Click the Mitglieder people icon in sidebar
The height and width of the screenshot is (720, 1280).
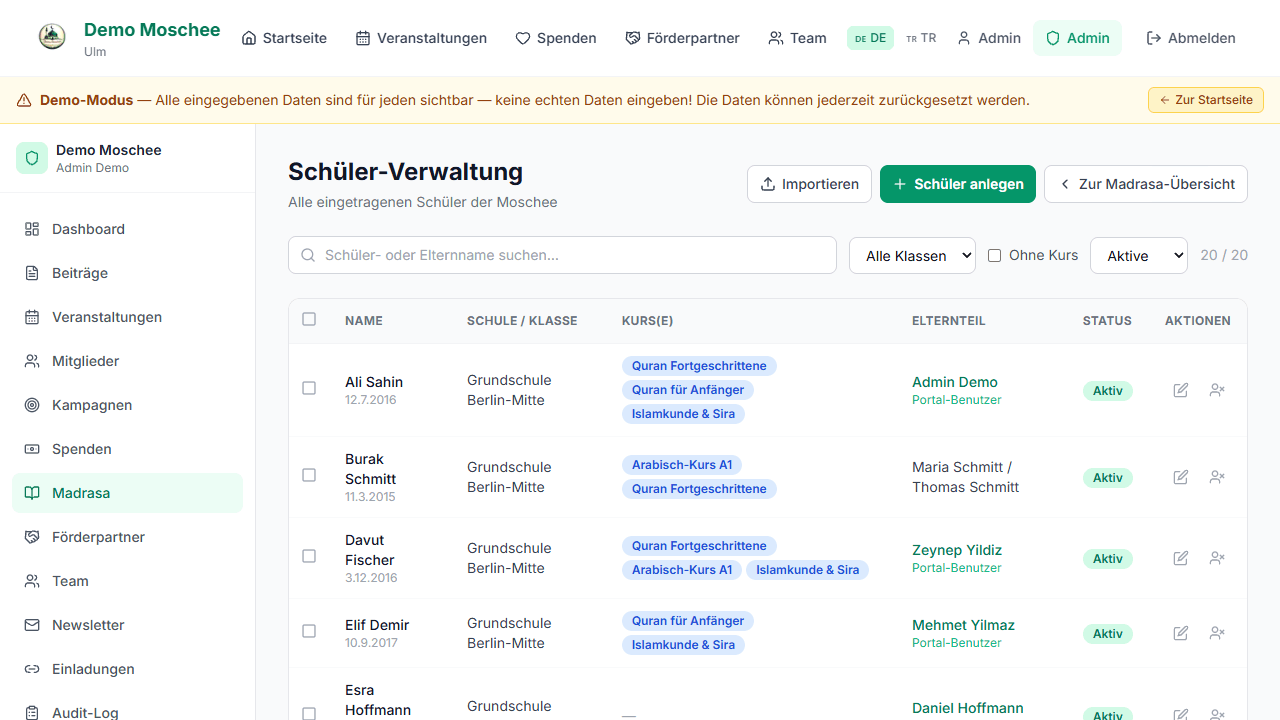(32, 361)
